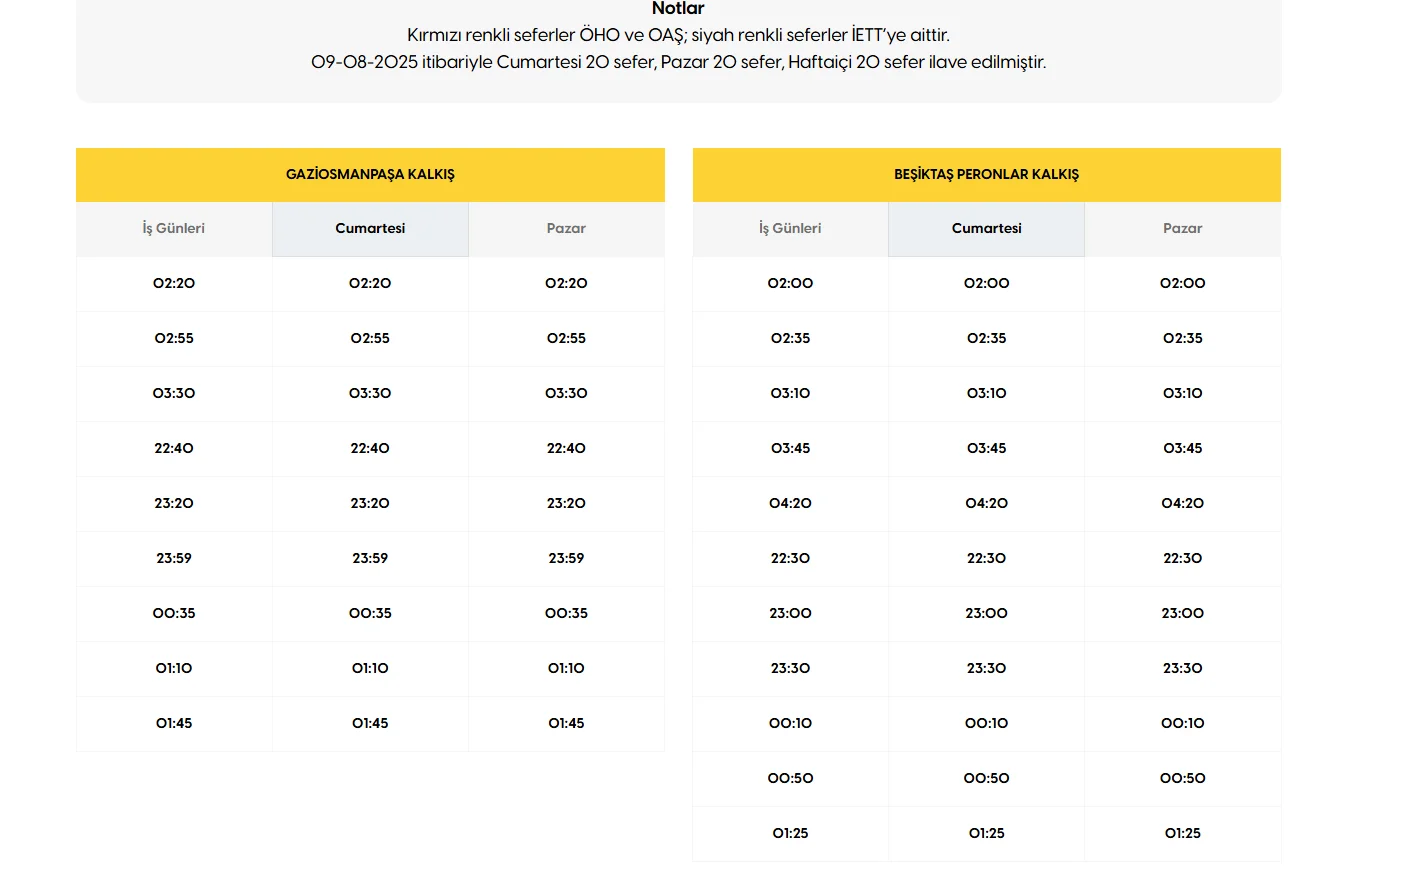Click the Notlar heading
The height and width of the screenshot is (892, 1408).
[678, 9]
